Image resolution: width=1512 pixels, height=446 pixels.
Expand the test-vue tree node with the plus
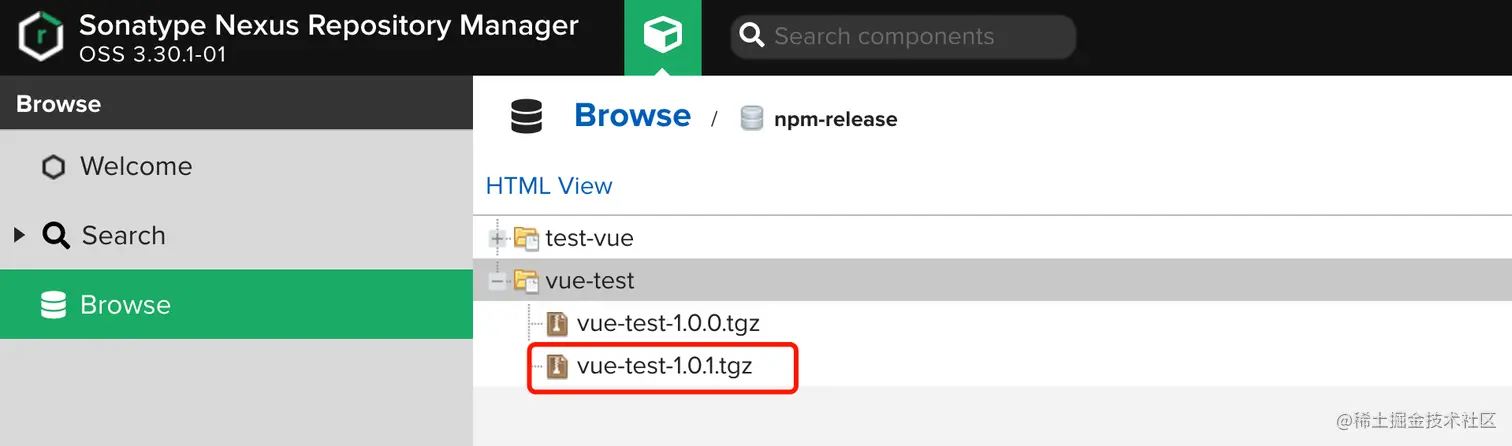pyautogui.click(x=497, y=238)
